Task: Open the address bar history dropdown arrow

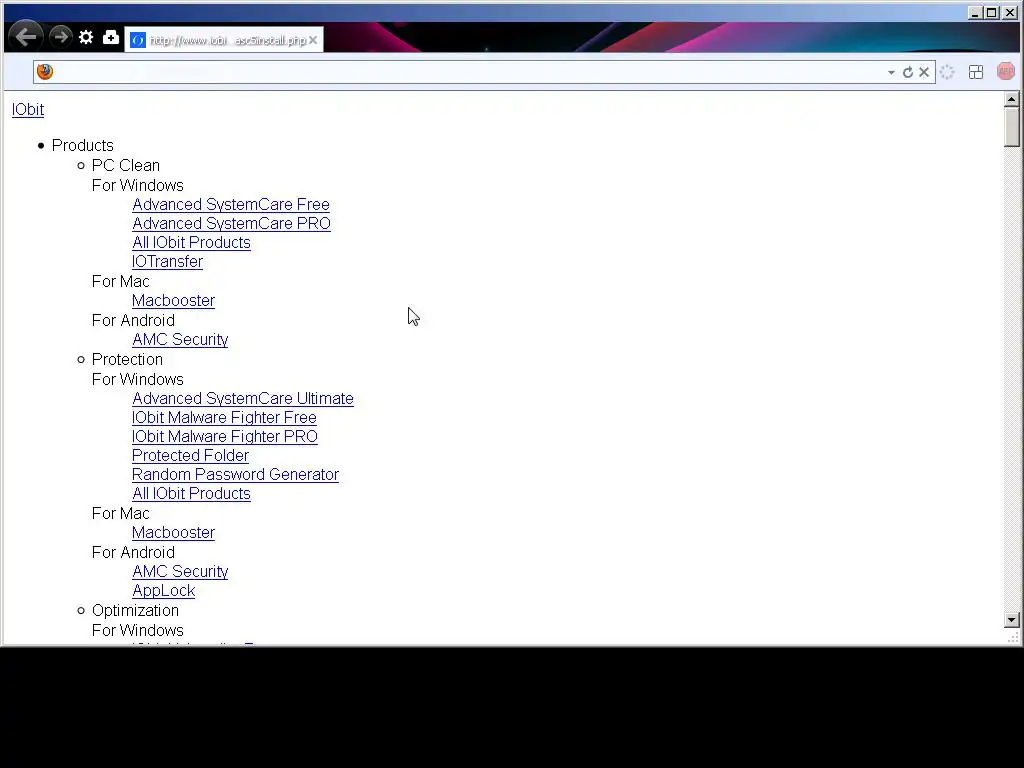Action: [891, 72]
